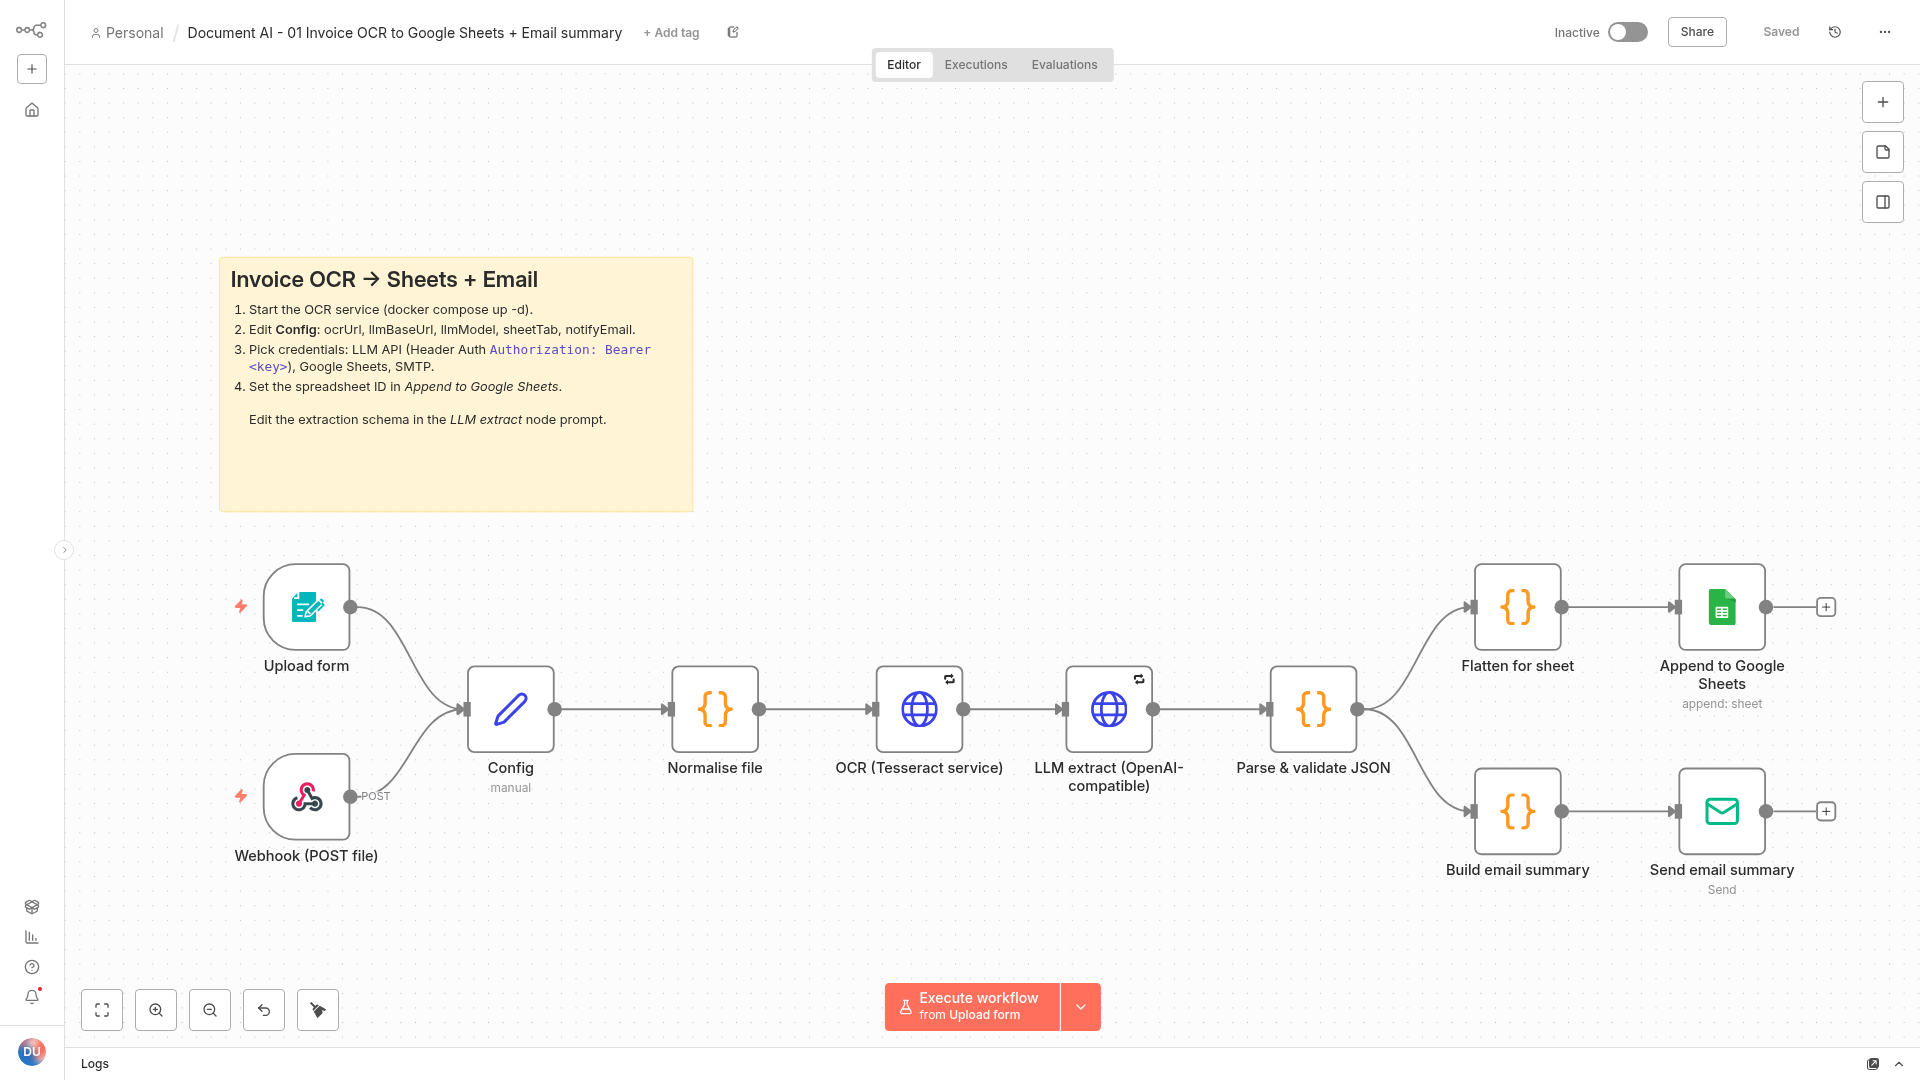
Task: Open the Webhook (POST file) node
Action: coord(307,797)
